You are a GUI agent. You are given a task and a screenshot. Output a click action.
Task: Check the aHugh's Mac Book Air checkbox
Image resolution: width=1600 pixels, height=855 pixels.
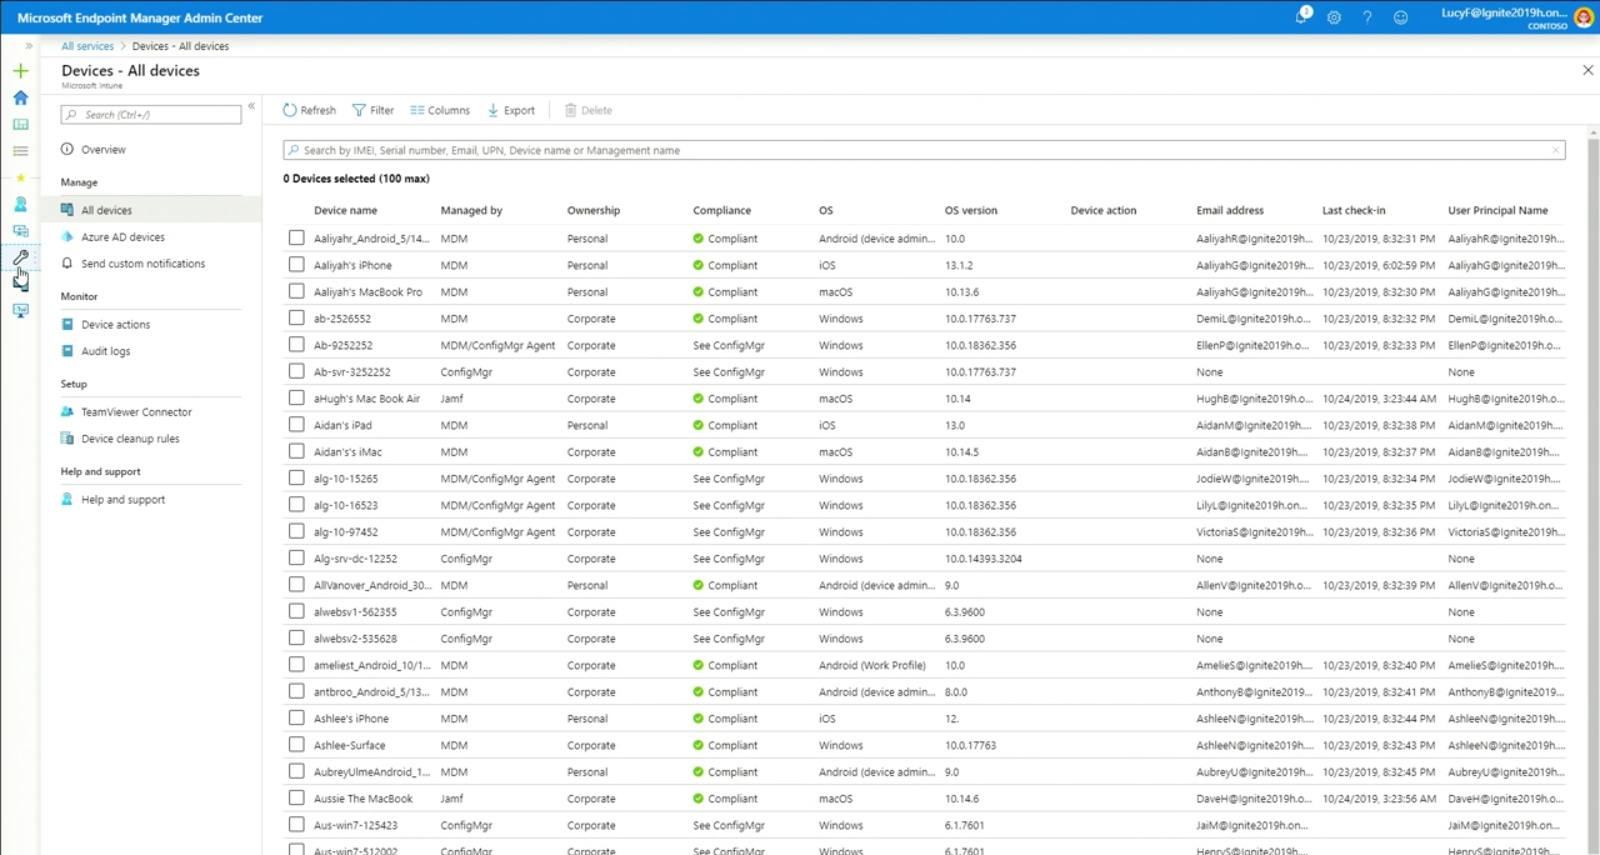[x=296, y=398]
